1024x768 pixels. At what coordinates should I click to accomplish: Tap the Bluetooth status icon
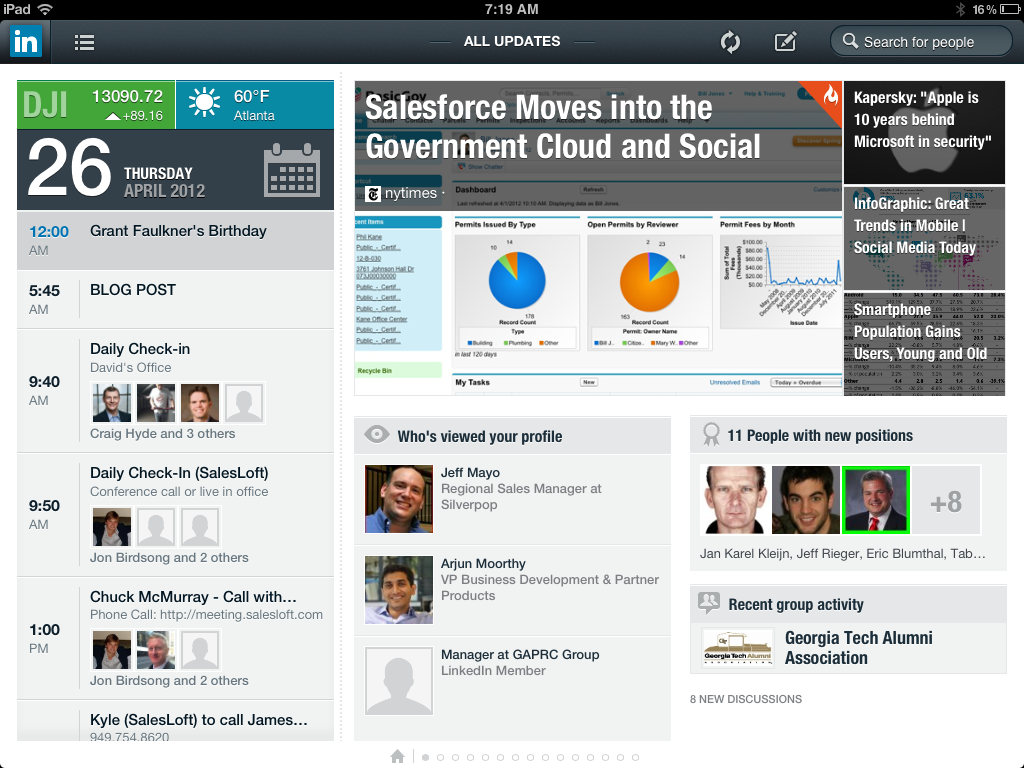pyautogui.click(x=961, y=9)
